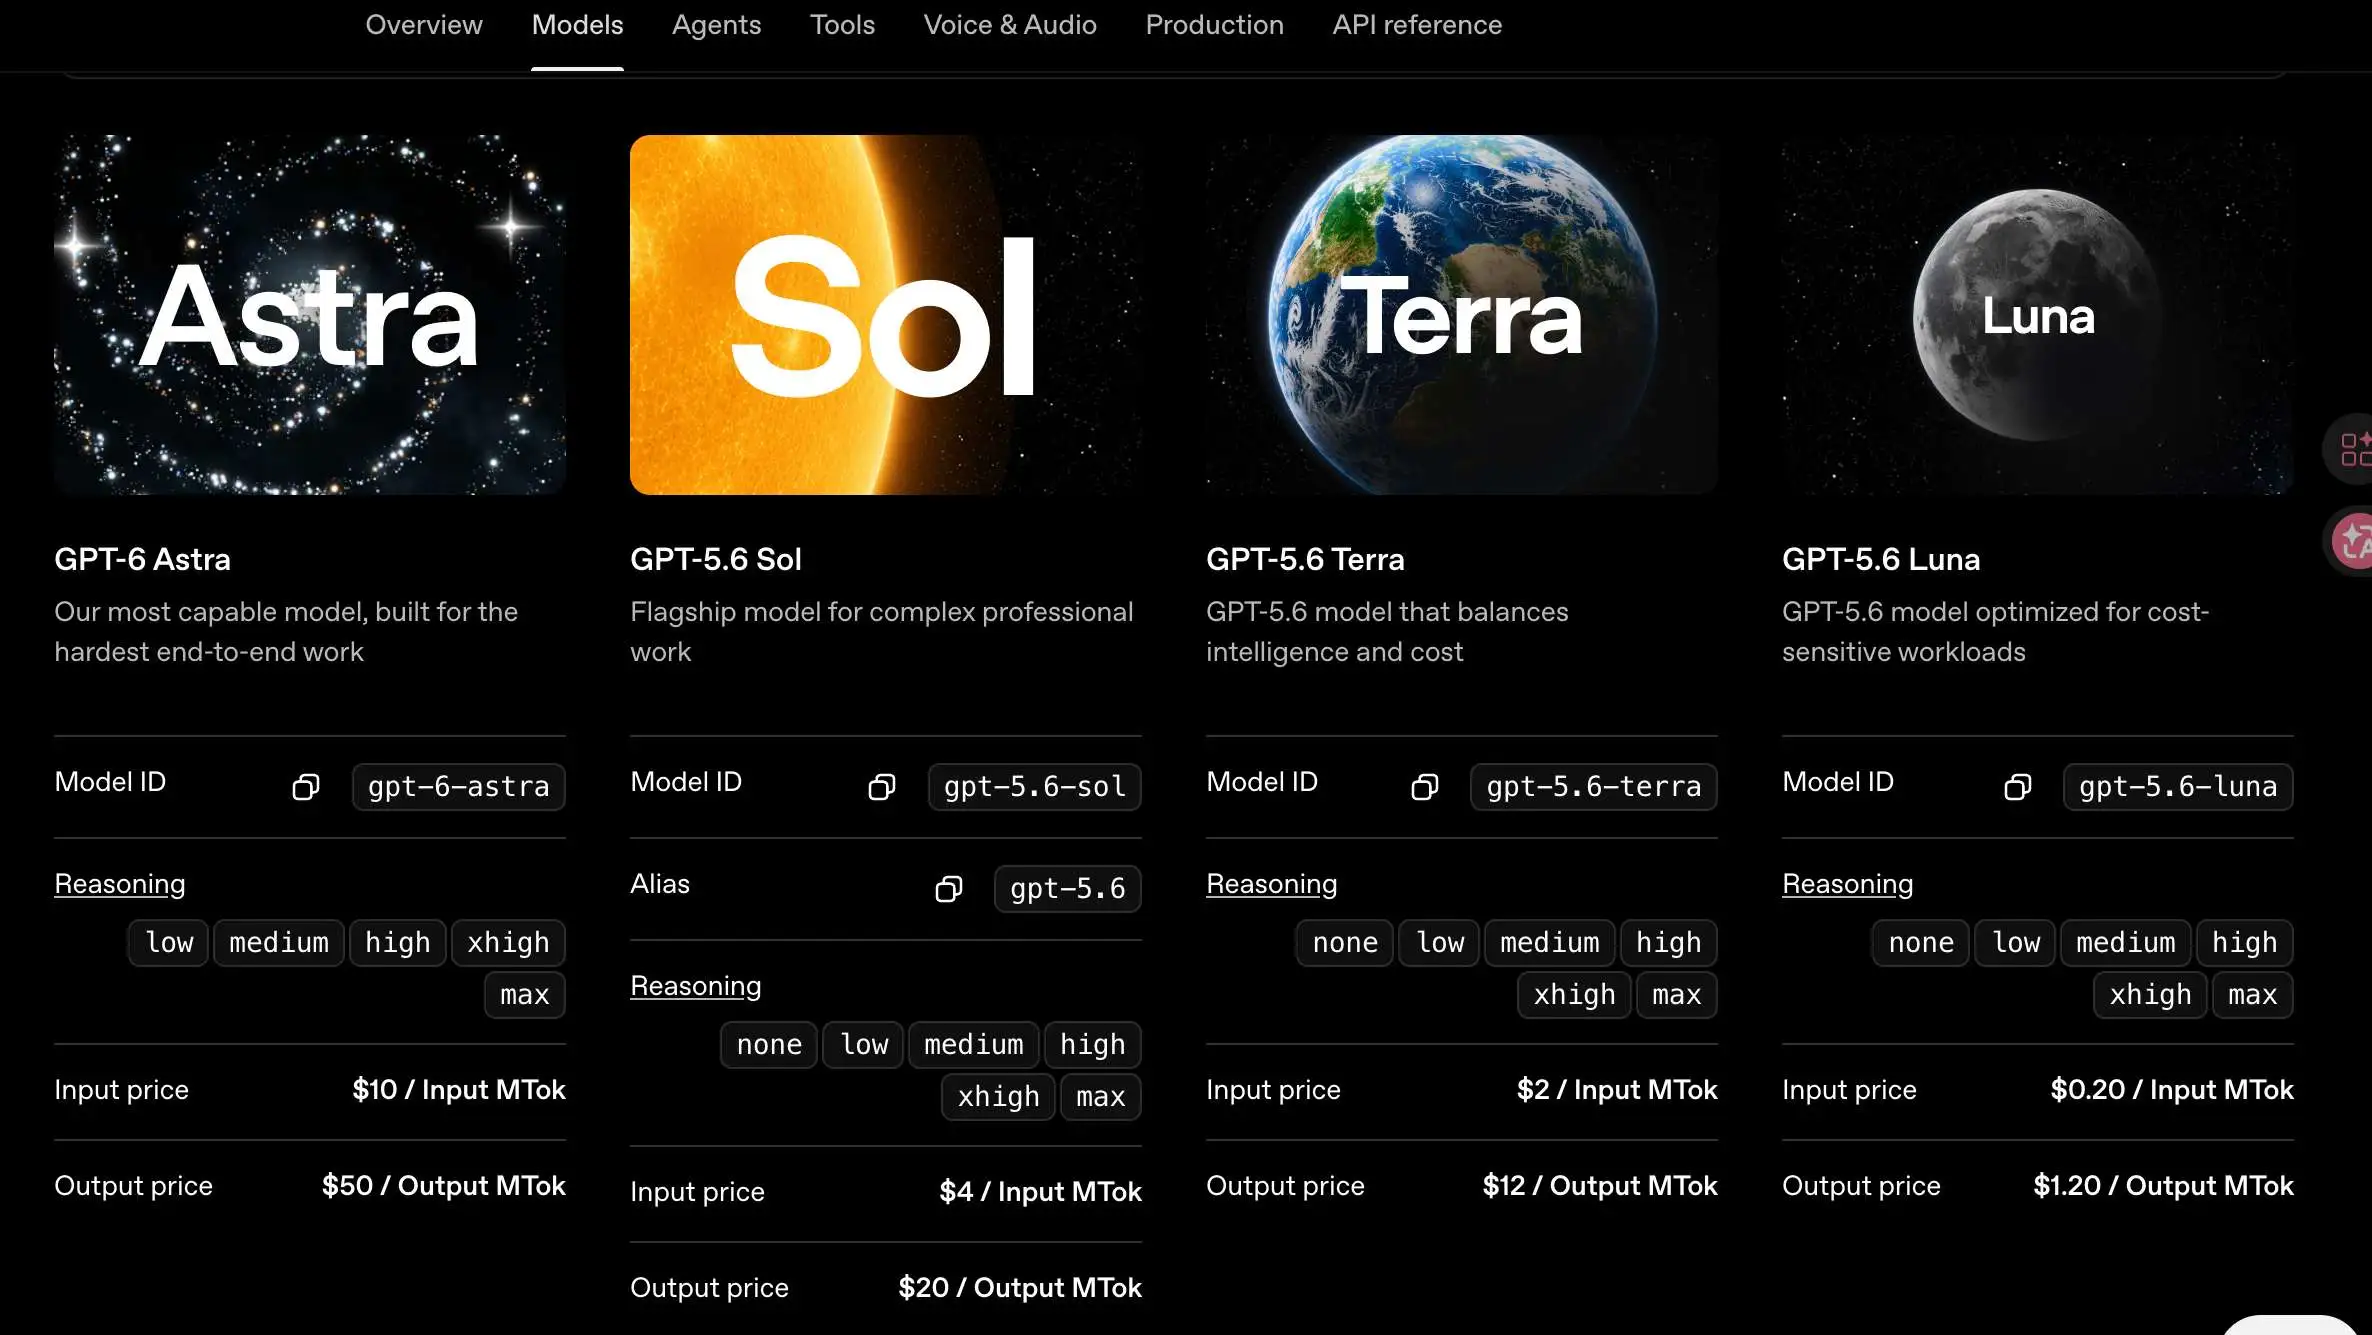Follow the Reasoning link under GPT-5.6 Sol
The image size is (2372, 1335).
coord(696,986)
